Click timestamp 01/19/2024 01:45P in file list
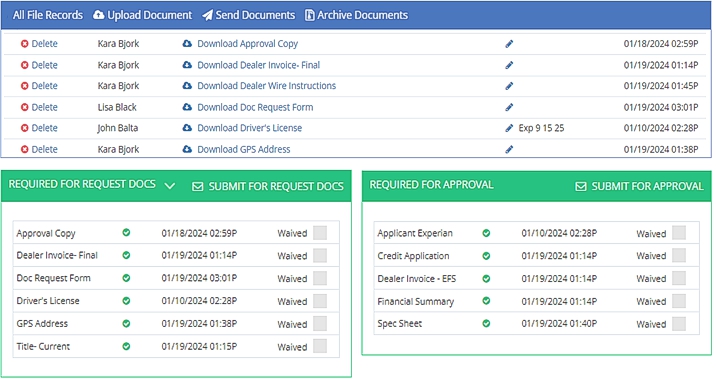The image size is (716, 379). click(661, 86)
